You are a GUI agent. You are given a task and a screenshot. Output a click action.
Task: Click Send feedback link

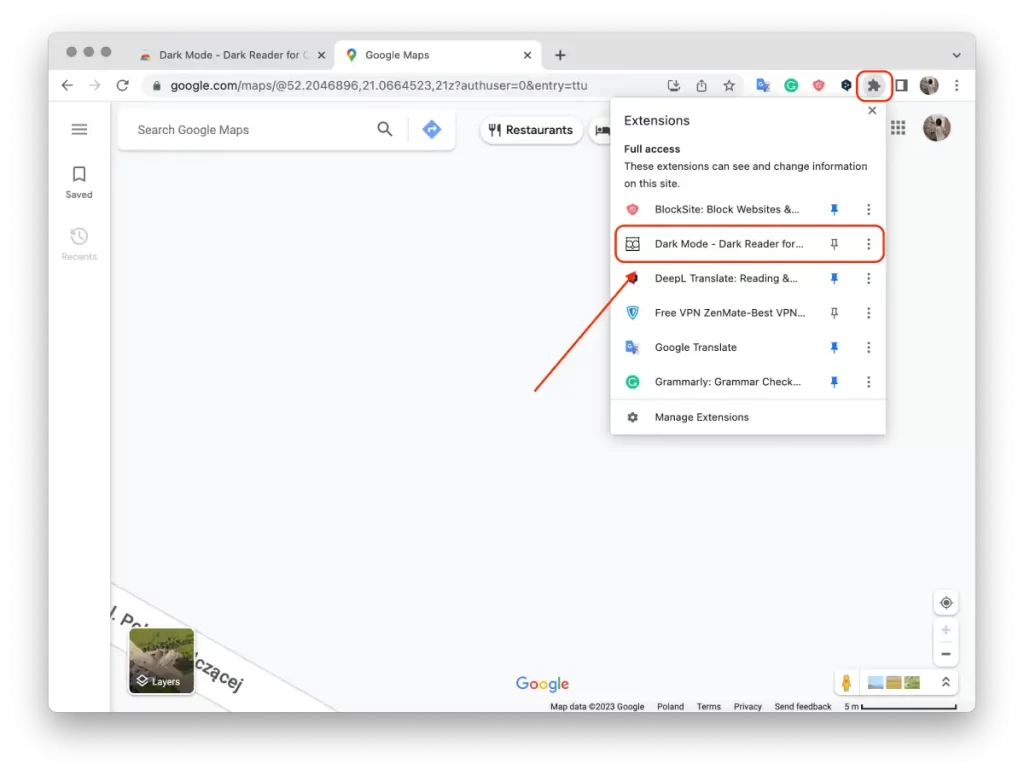click(803, 707)
